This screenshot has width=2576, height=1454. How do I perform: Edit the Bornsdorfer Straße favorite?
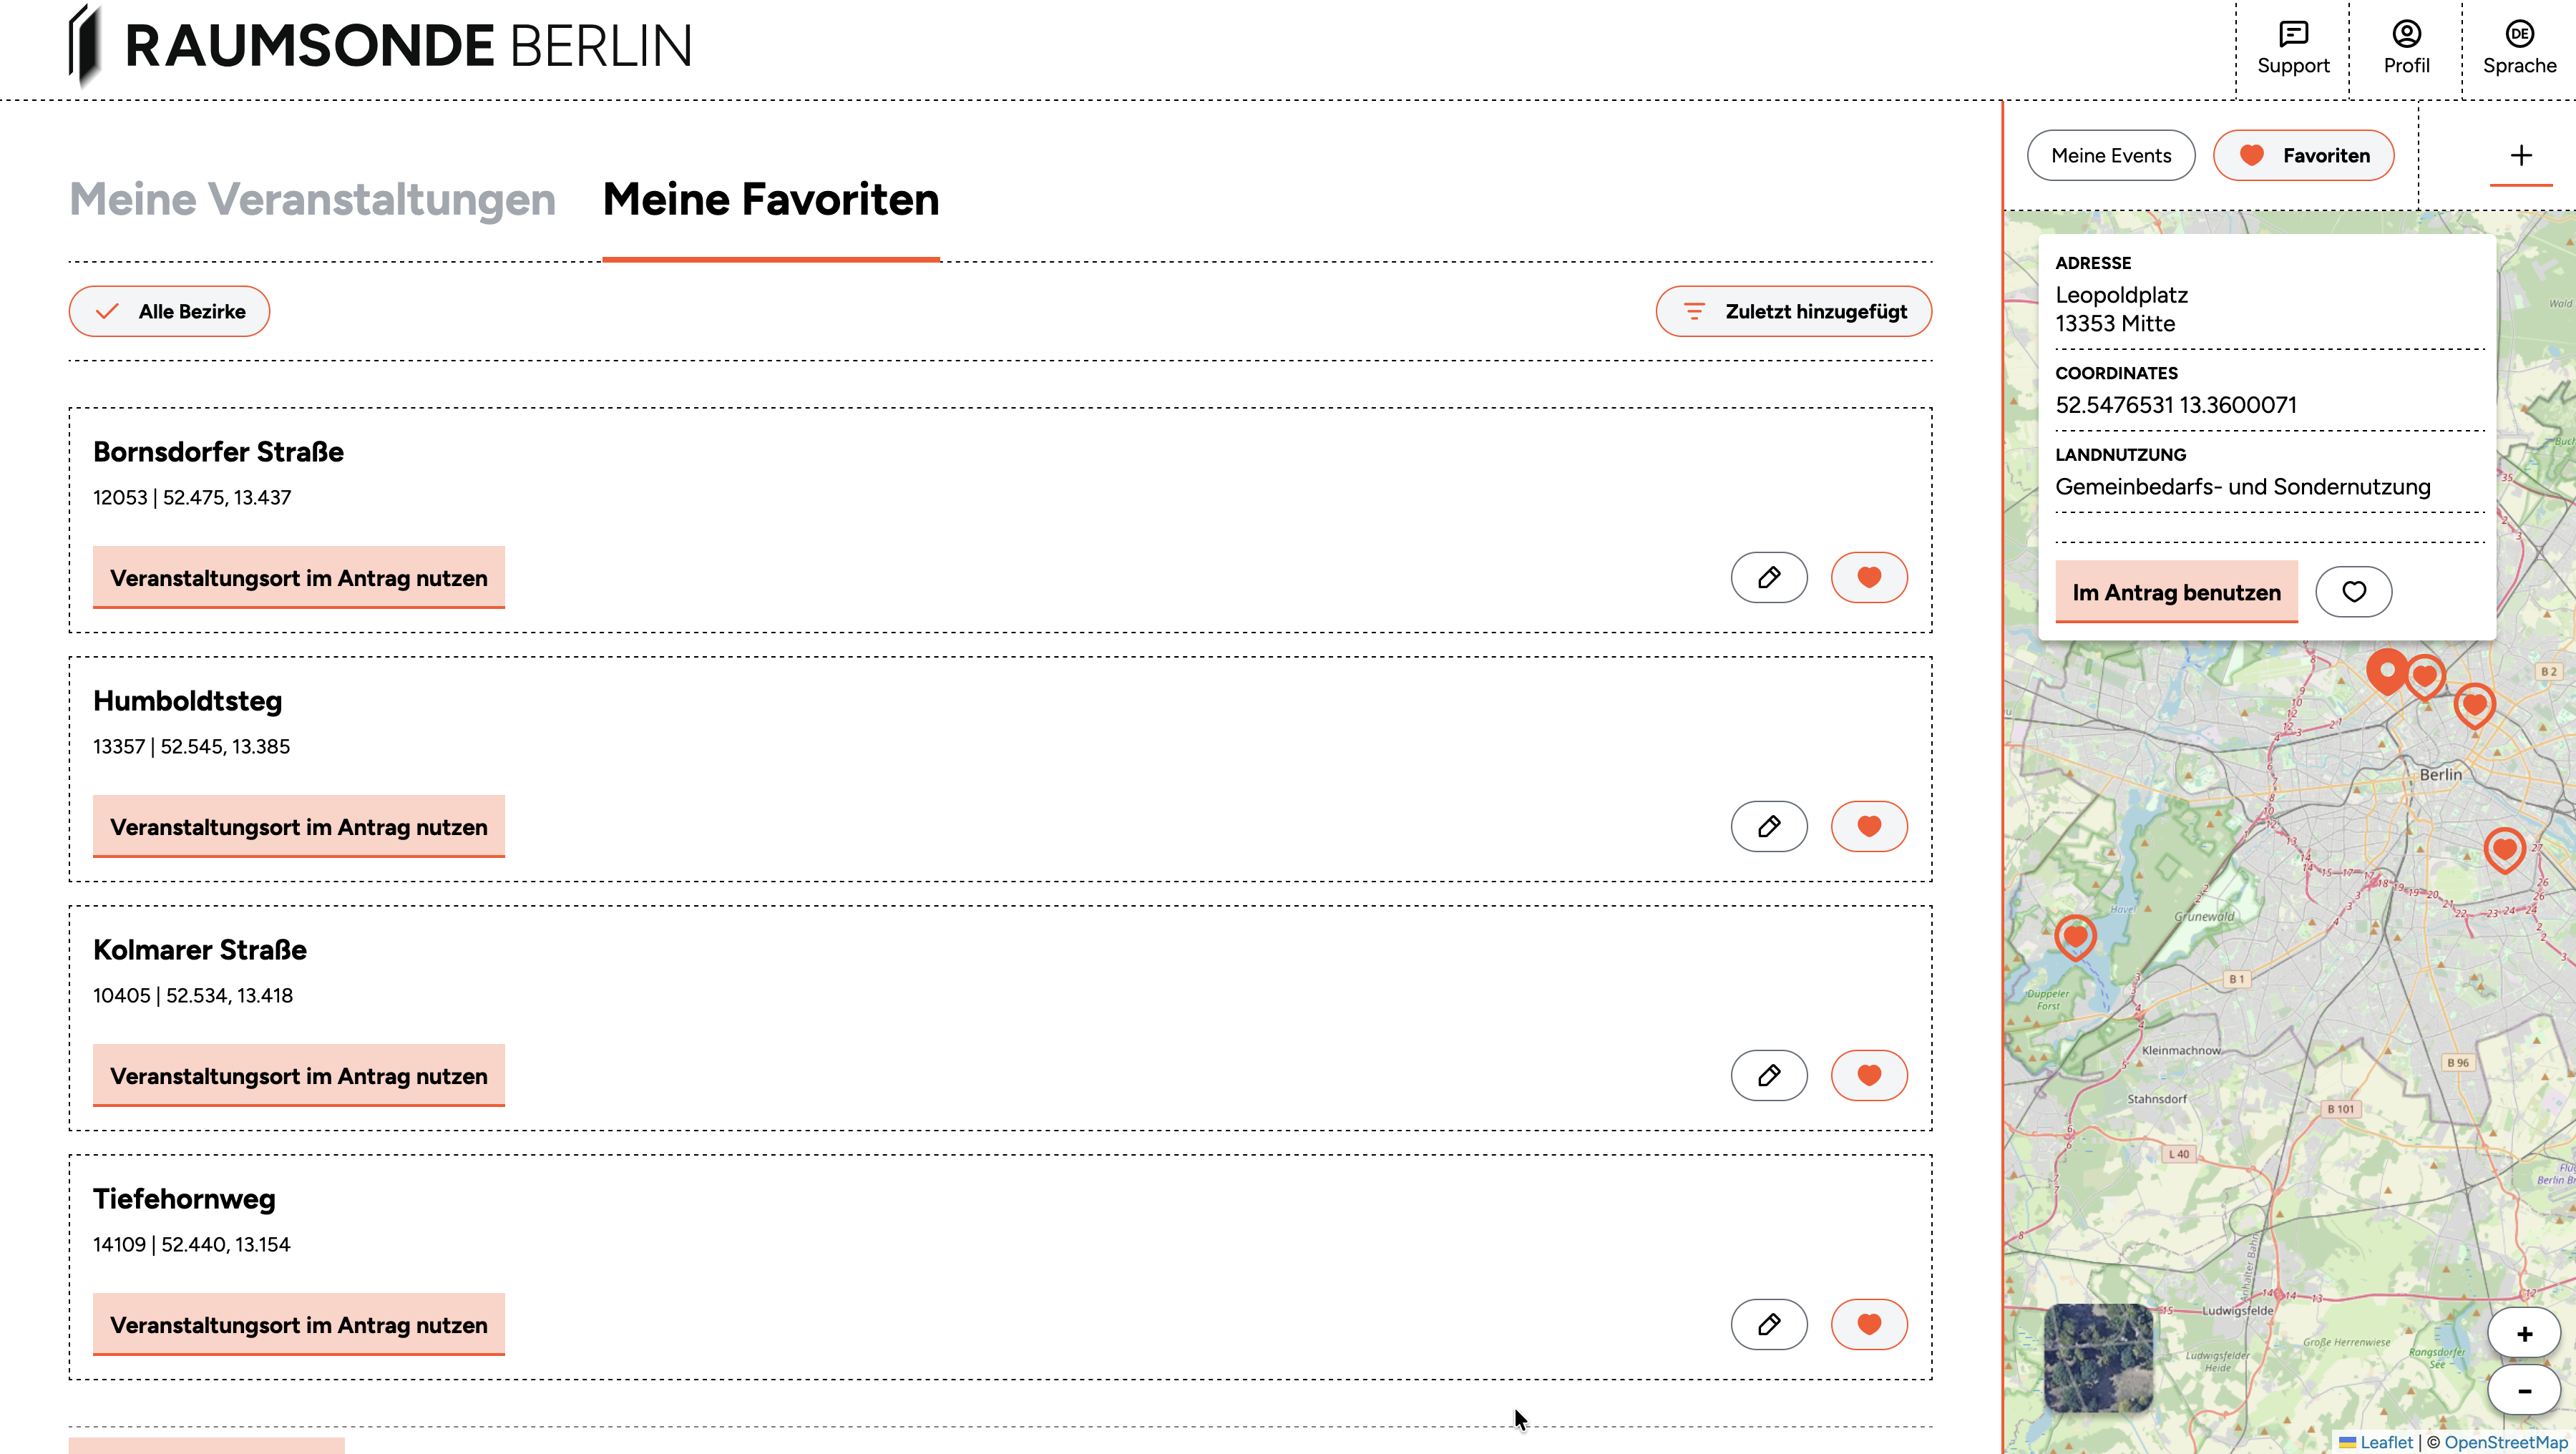1768,577
